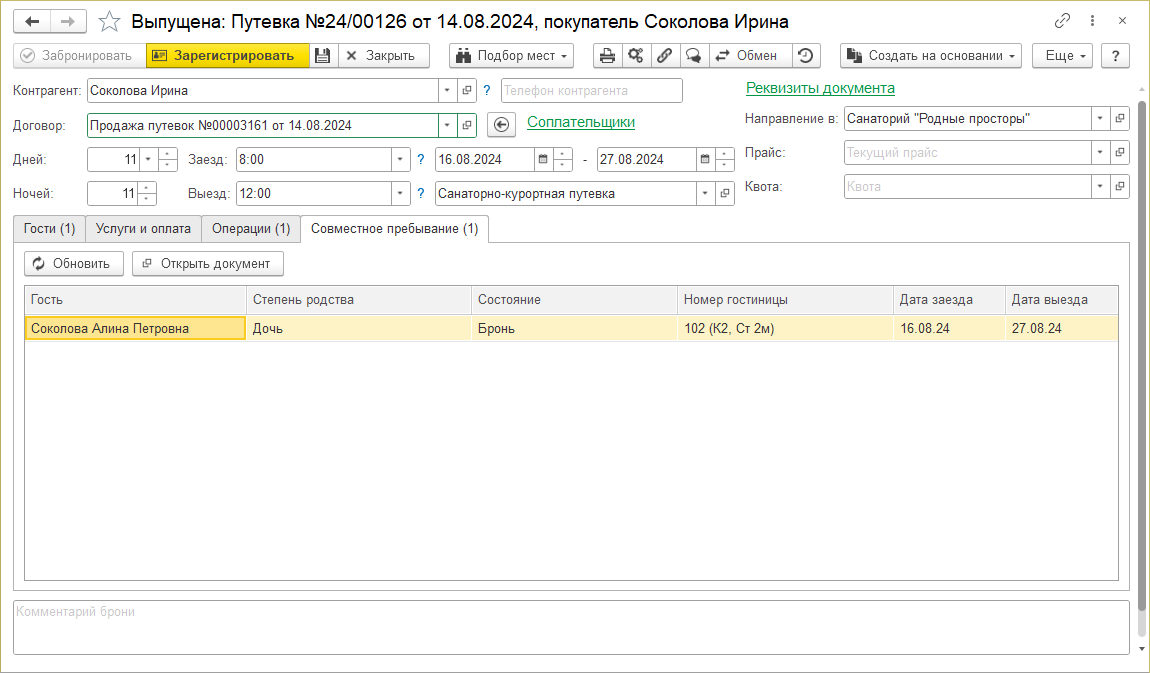Switch to Операции (1) tab
1150x673 pixels.
click(251, 229)
